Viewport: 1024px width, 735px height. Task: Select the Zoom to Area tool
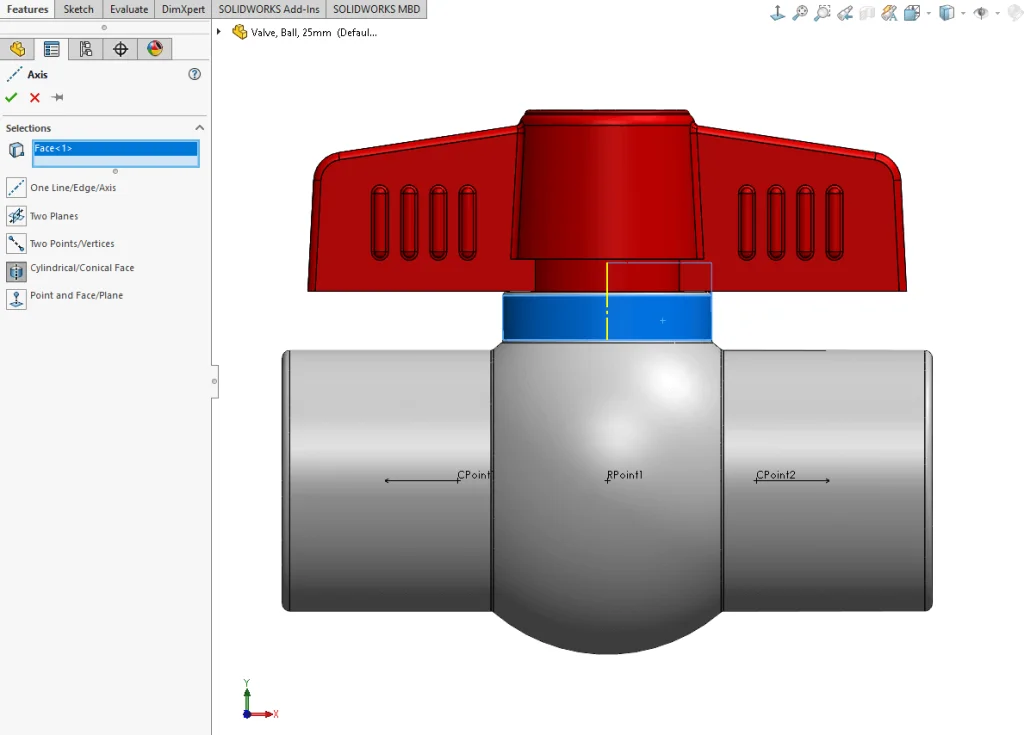pyautogui.click(x=823, y=11)
